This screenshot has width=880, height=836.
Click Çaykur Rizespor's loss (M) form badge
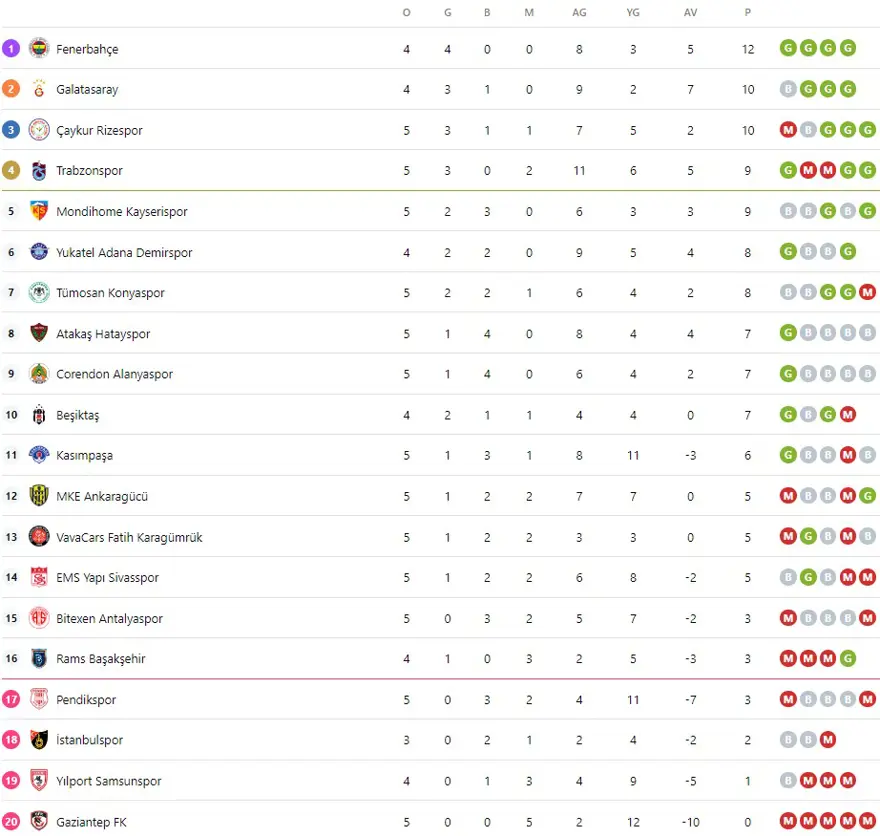[788, 130]
